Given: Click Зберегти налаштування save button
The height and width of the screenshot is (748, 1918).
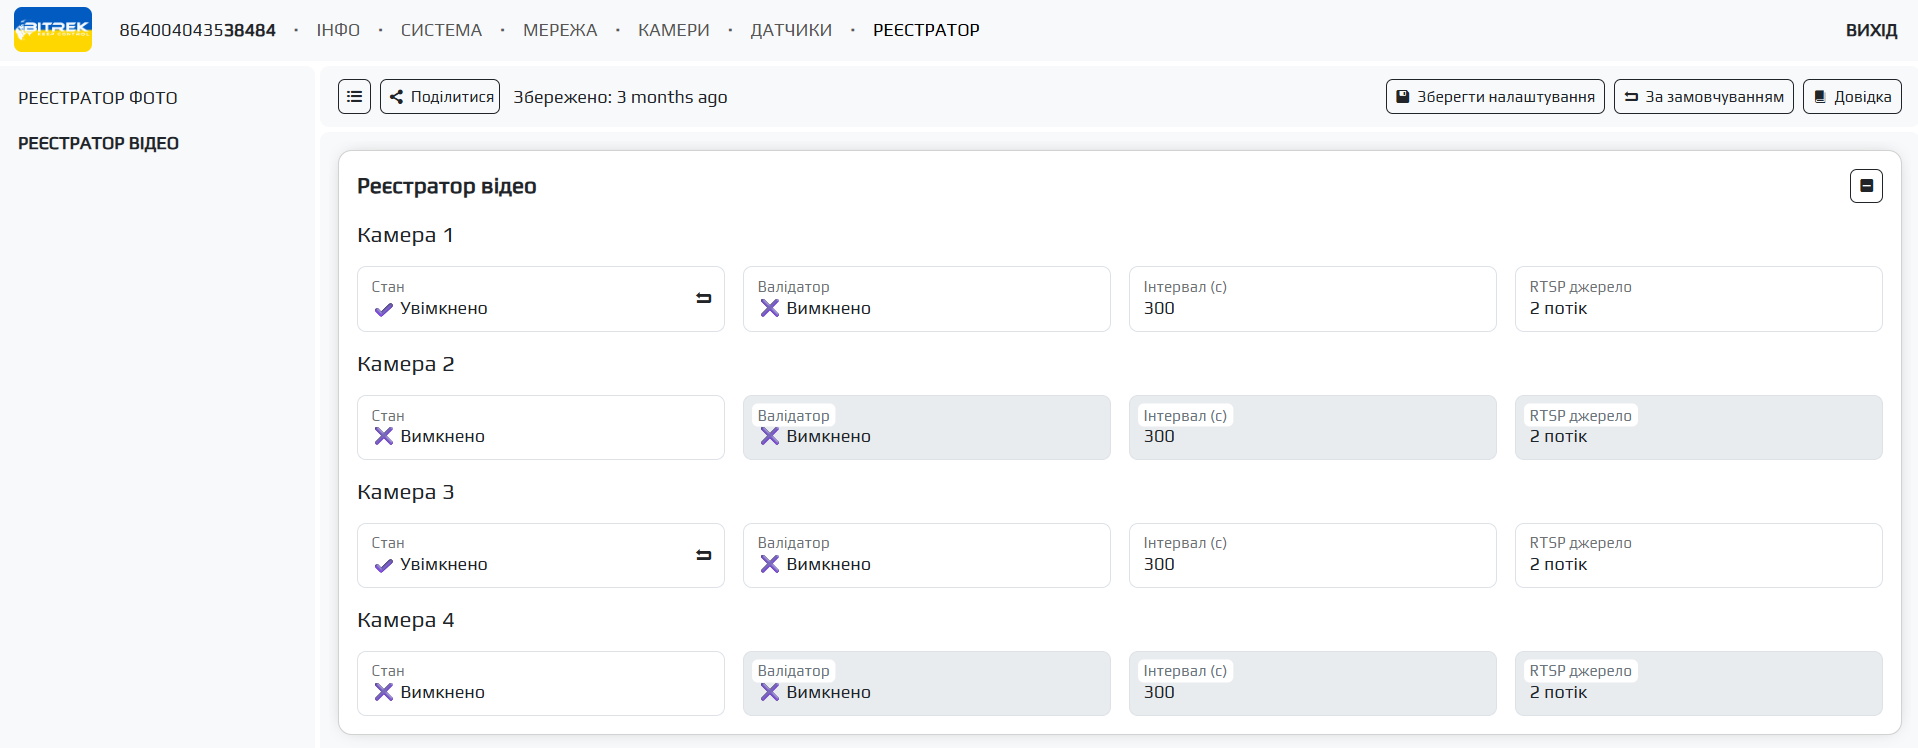Looking at the screenshot, I should (x=1494, y=97).
